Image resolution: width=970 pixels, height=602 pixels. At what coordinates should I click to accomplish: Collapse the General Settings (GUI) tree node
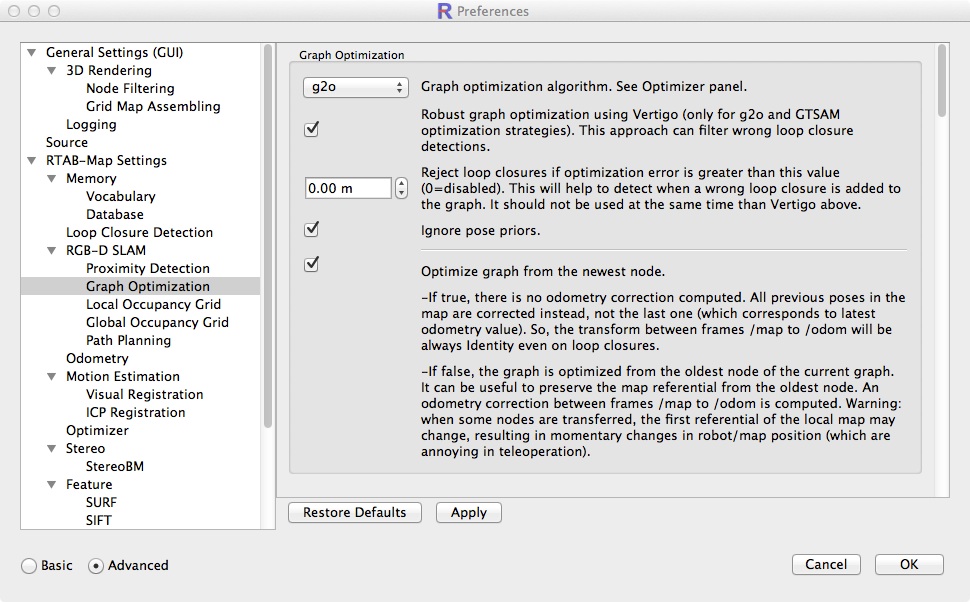pos(32,53)
